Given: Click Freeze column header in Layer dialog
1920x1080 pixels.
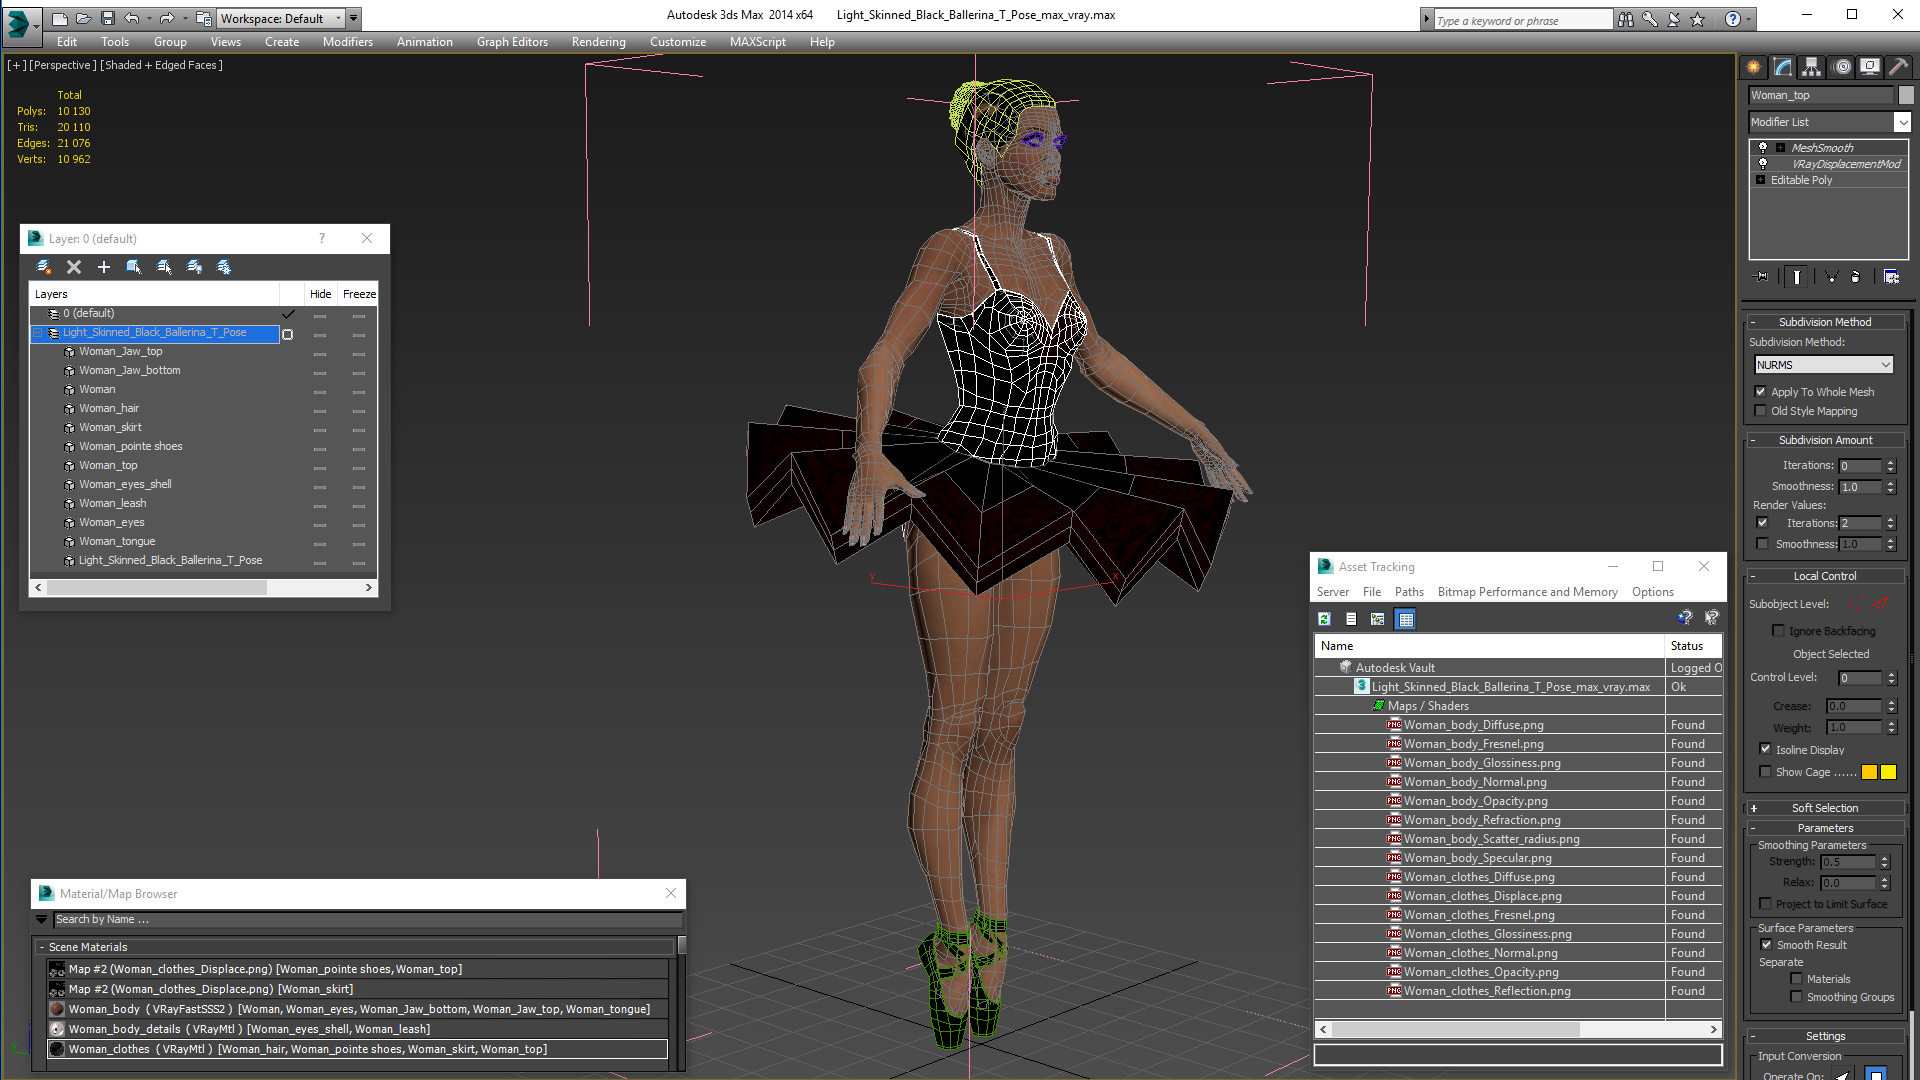Looking at the screenshot, I should click(x=359, y=294).
